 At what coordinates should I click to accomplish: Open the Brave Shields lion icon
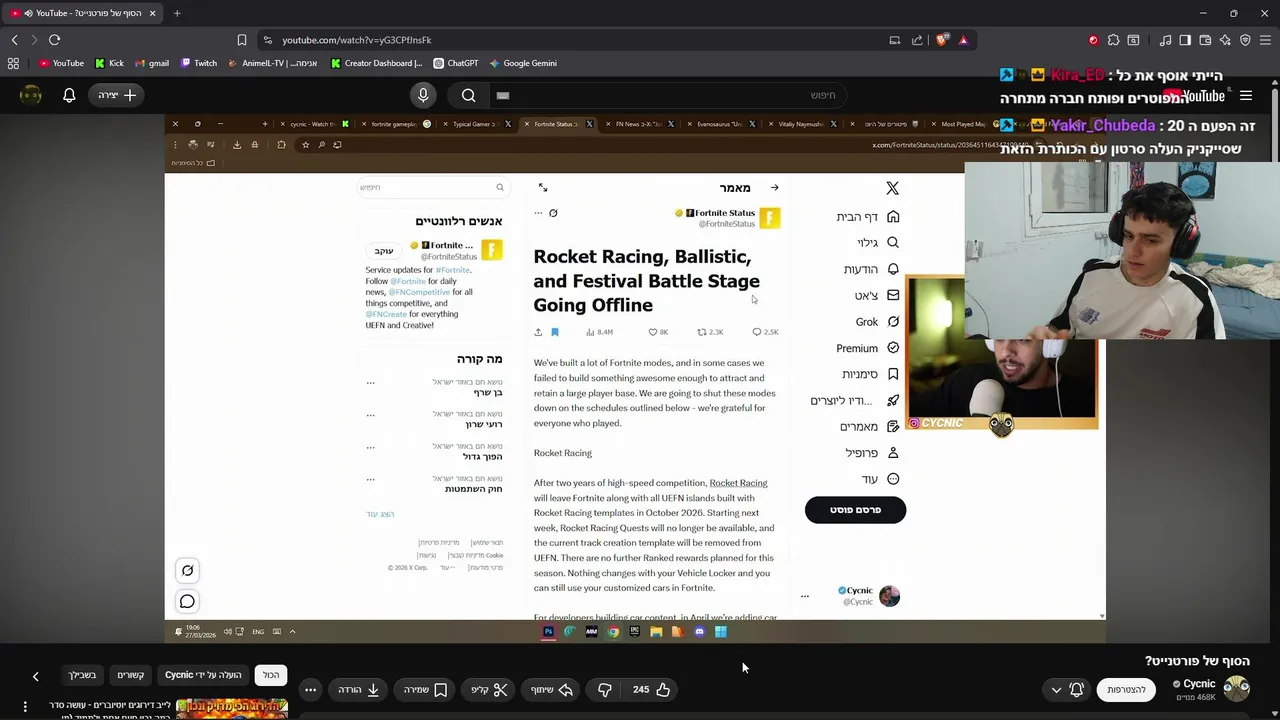pyautogui.click(x=942, y=40)
